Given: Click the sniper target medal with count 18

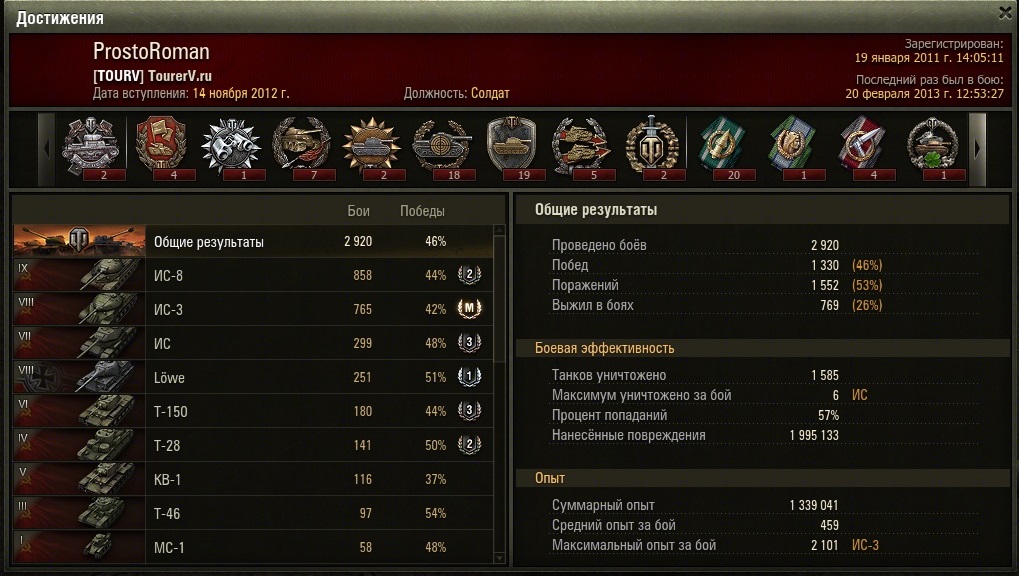Looking at the screenshot, I should (x=442, y=147).
